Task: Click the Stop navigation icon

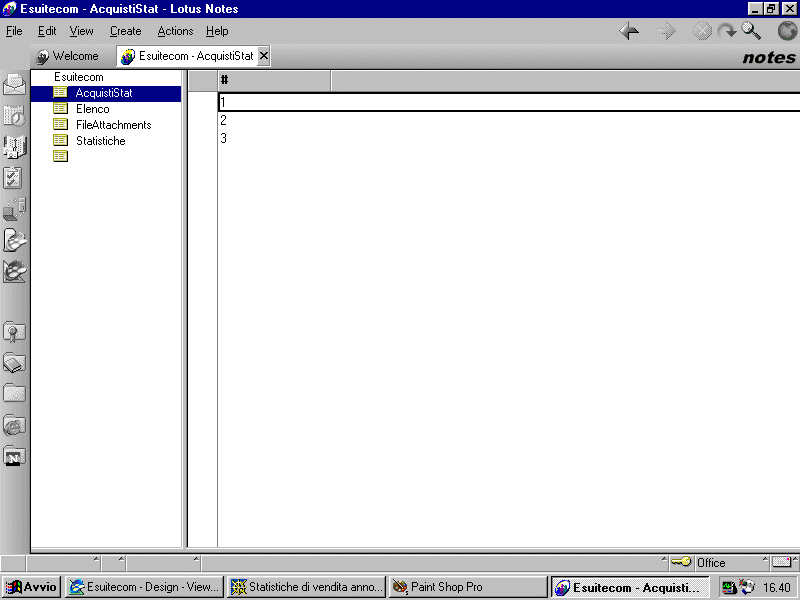Action: (x=702, y=32)
